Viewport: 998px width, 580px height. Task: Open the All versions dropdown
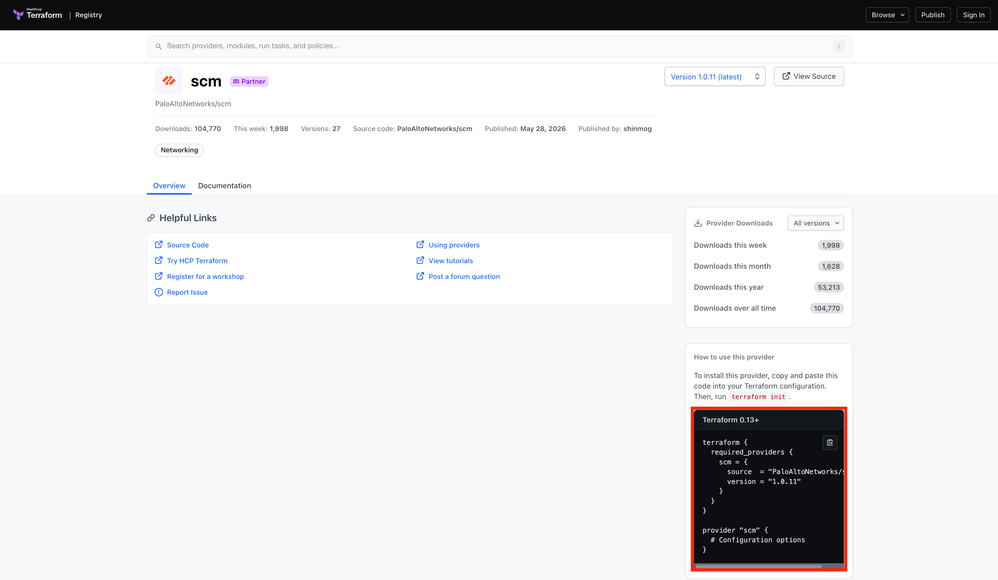pos(815,223)
